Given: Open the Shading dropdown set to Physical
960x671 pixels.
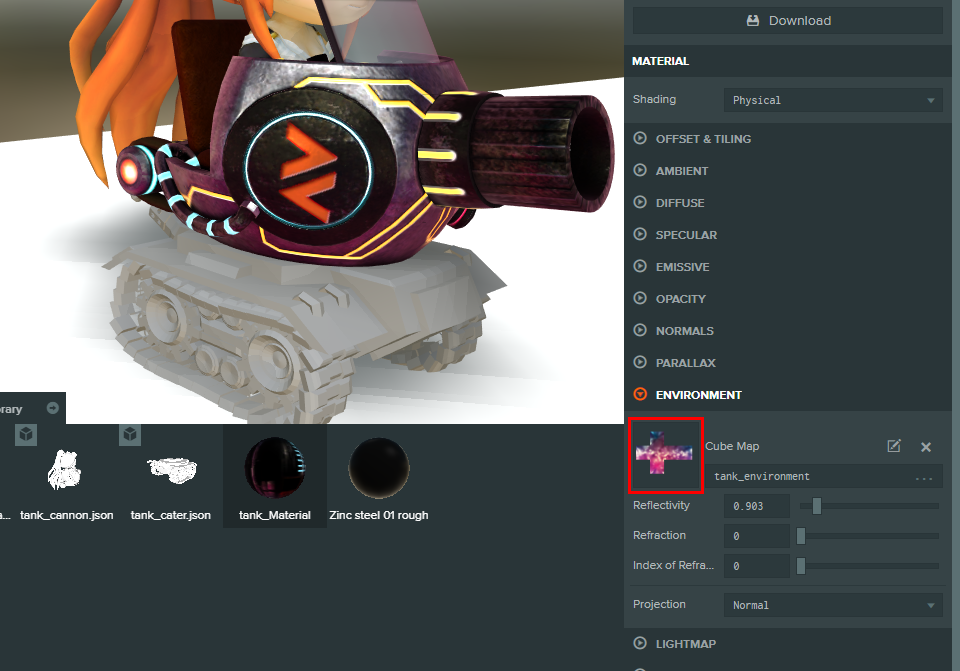Looking at the screenshot, I should pyautogui.click(x=833, y=100).
